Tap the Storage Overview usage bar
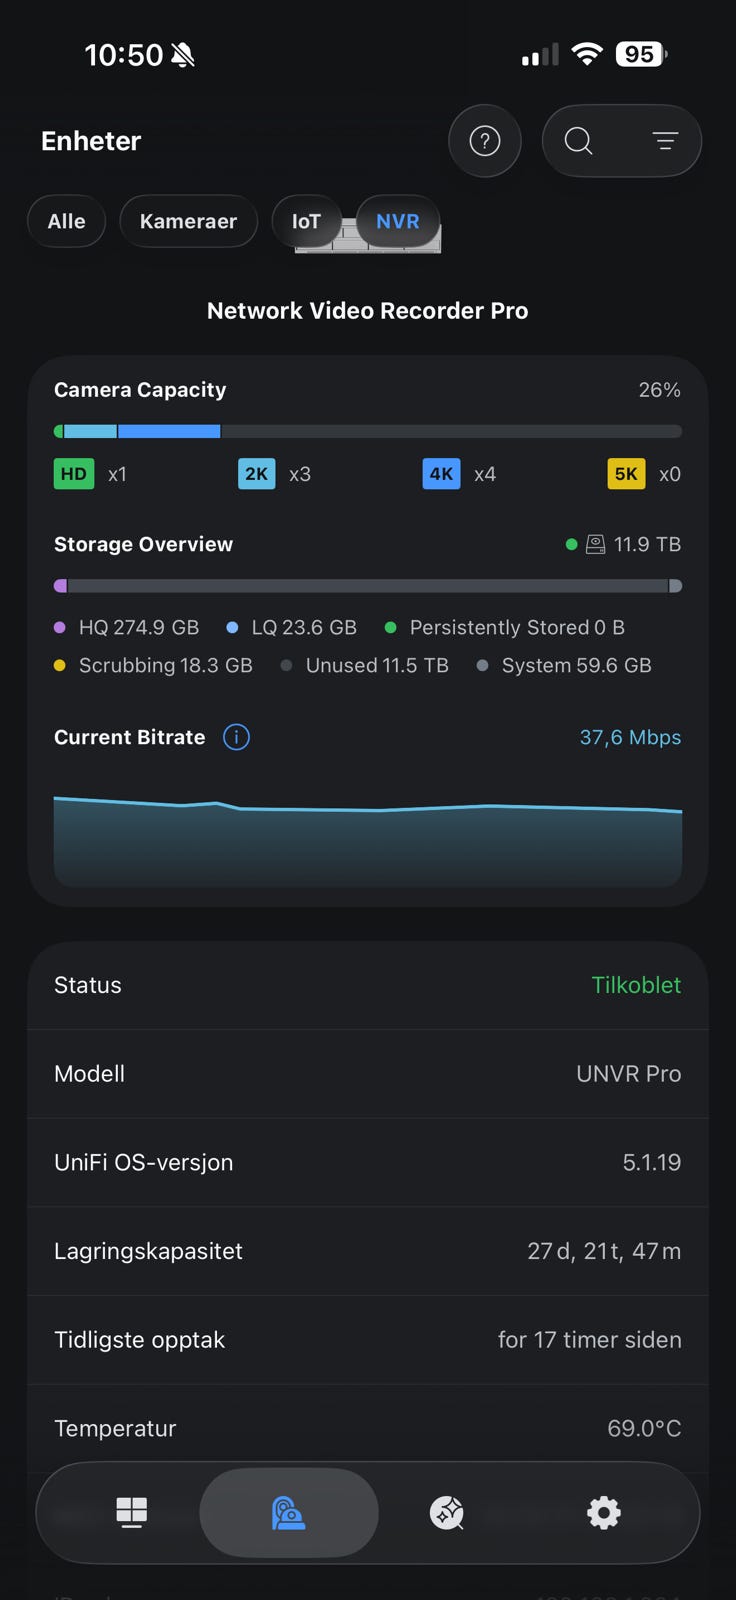The image size is (736, 1600). click(x=368, y=586)
